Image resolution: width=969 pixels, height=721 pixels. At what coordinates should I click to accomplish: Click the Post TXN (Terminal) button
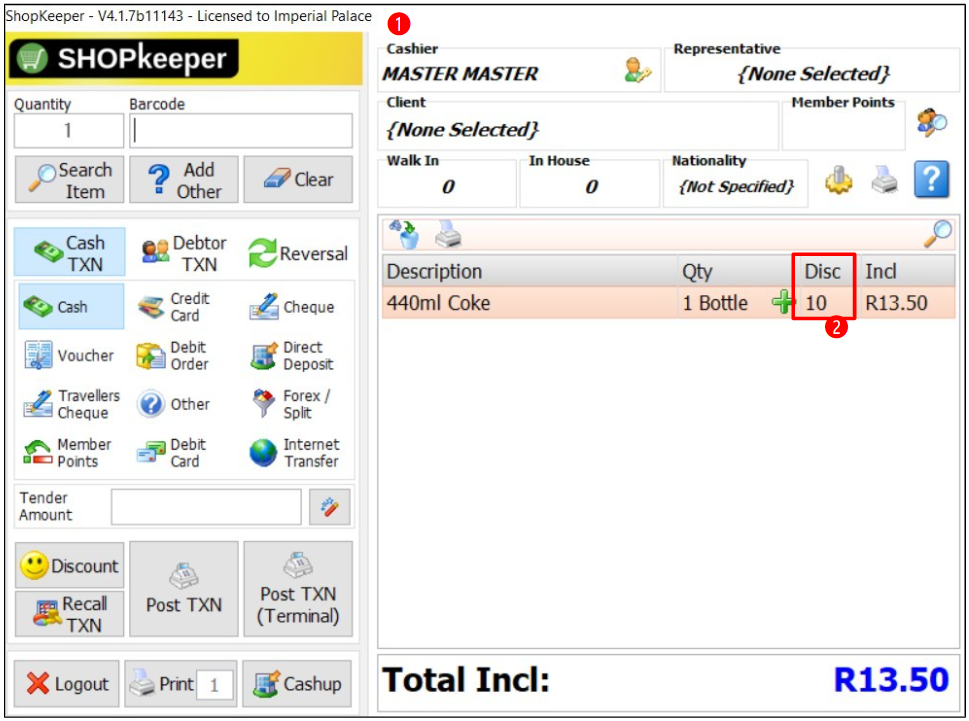(298, 589)
